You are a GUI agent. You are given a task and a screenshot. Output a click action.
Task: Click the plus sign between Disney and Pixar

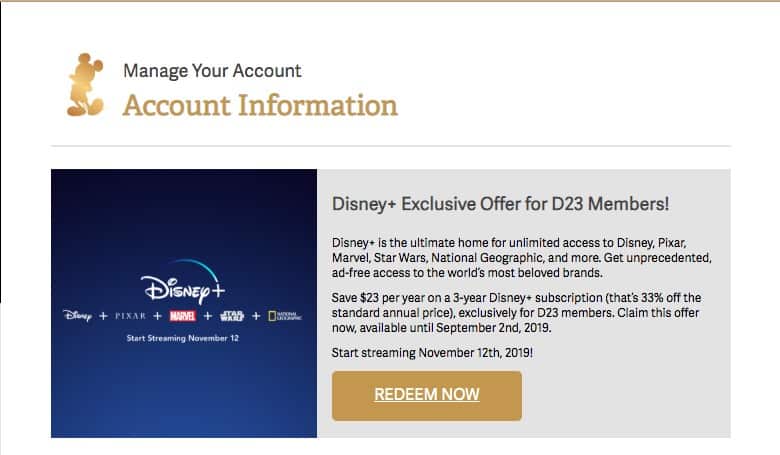pyautogui.click(x=103, y=316)
